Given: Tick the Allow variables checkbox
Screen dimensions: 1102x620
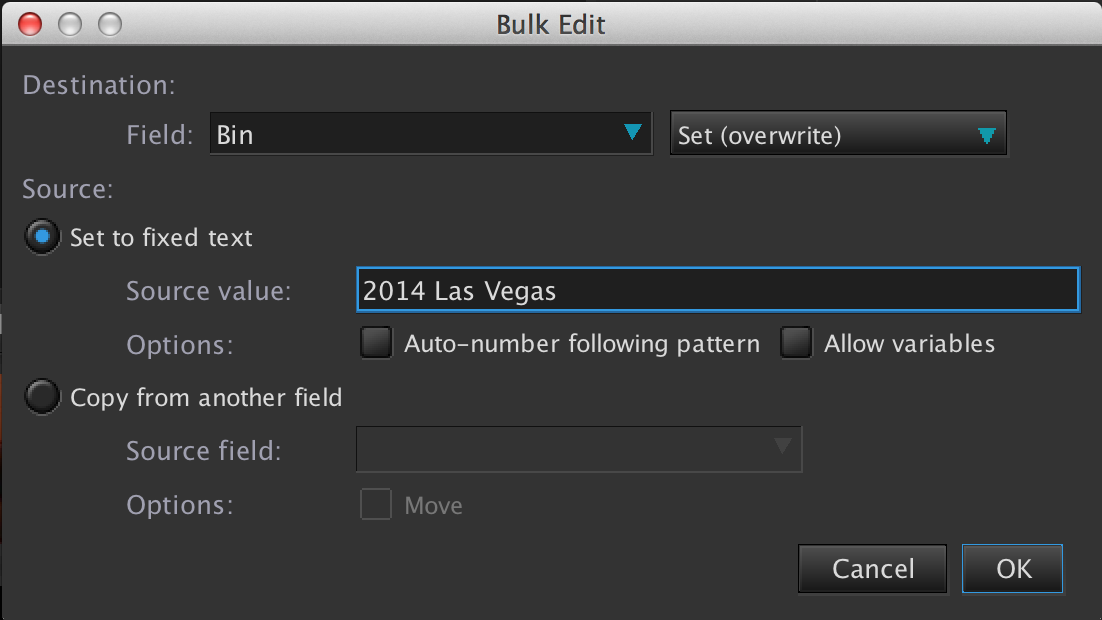Looking at the screenshot, I should point(796,344).
